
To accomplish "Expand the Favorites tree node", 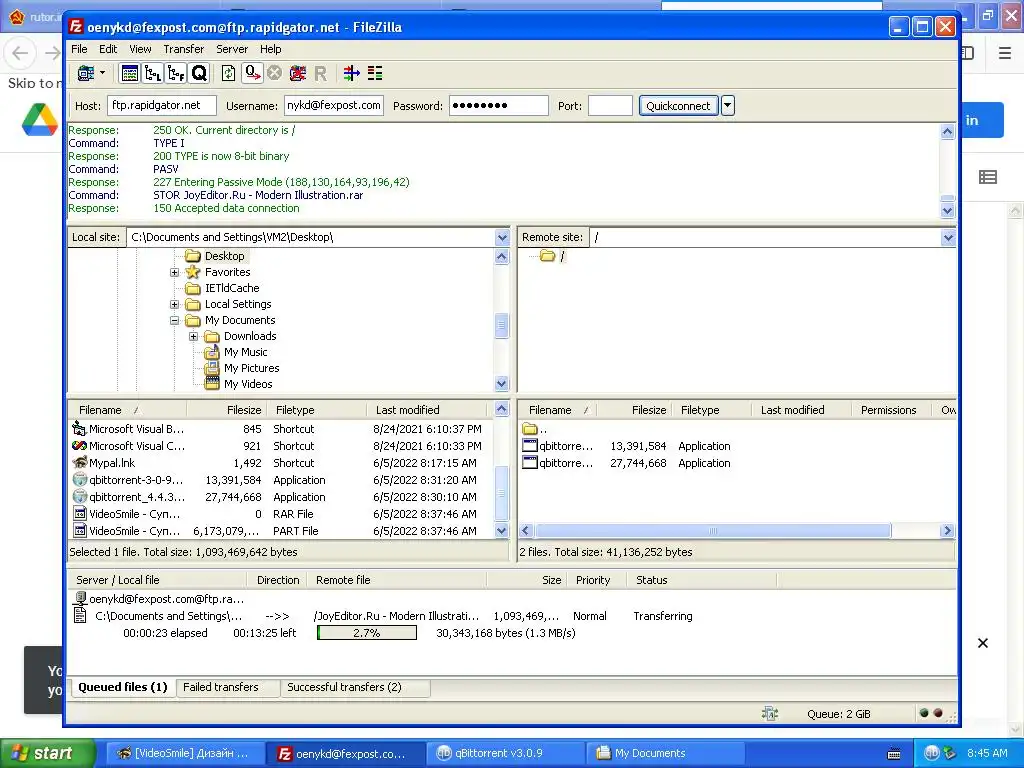I will click(174, 272).
